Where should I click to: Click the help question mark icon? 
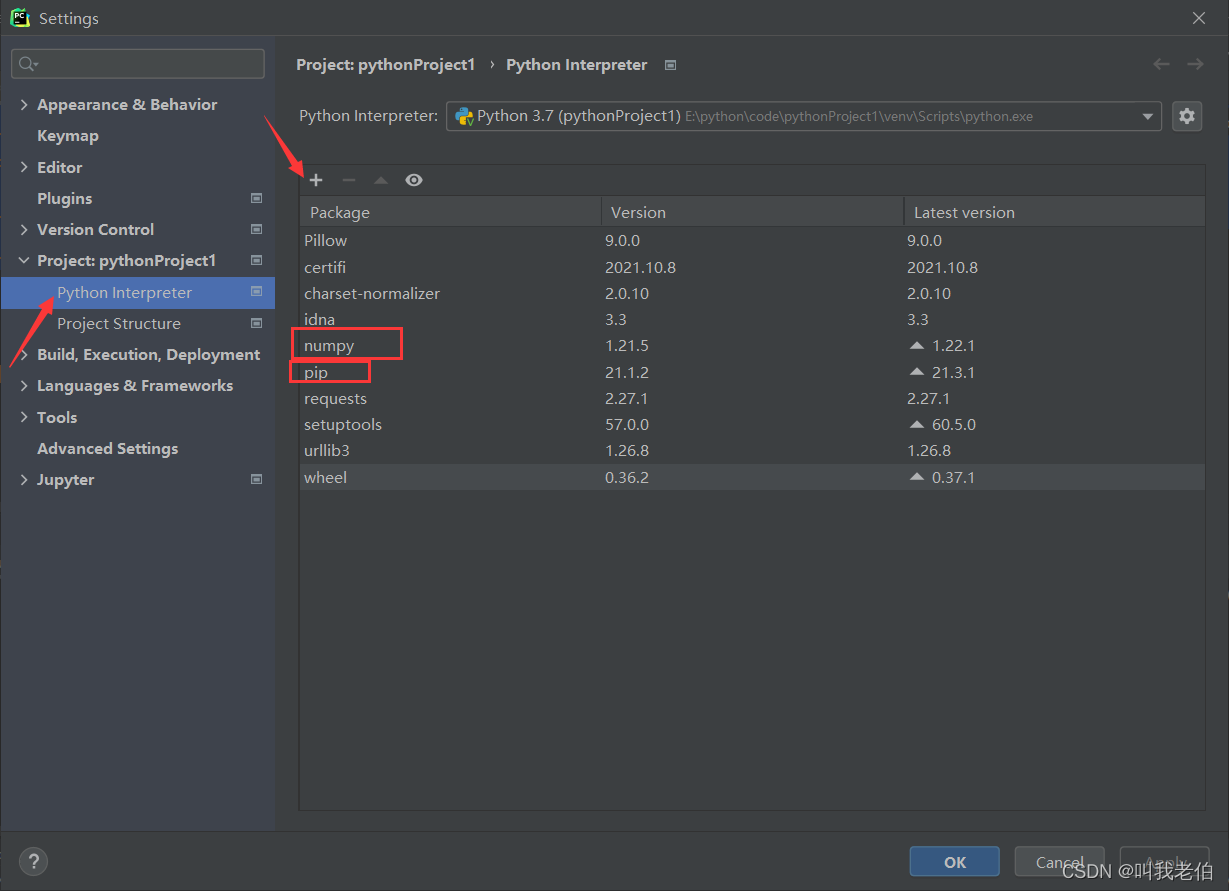(x=33, y=861)
